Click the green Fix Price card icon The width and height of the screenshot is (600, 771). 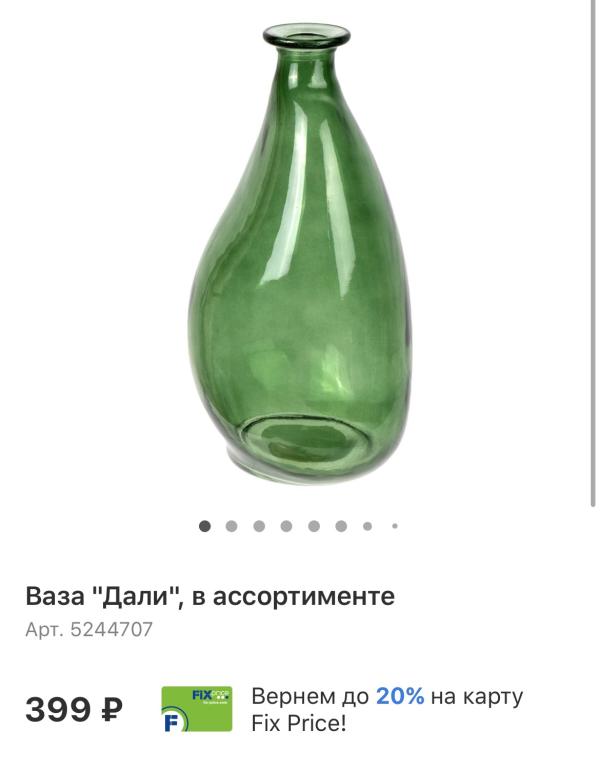[x=197, y=709]
